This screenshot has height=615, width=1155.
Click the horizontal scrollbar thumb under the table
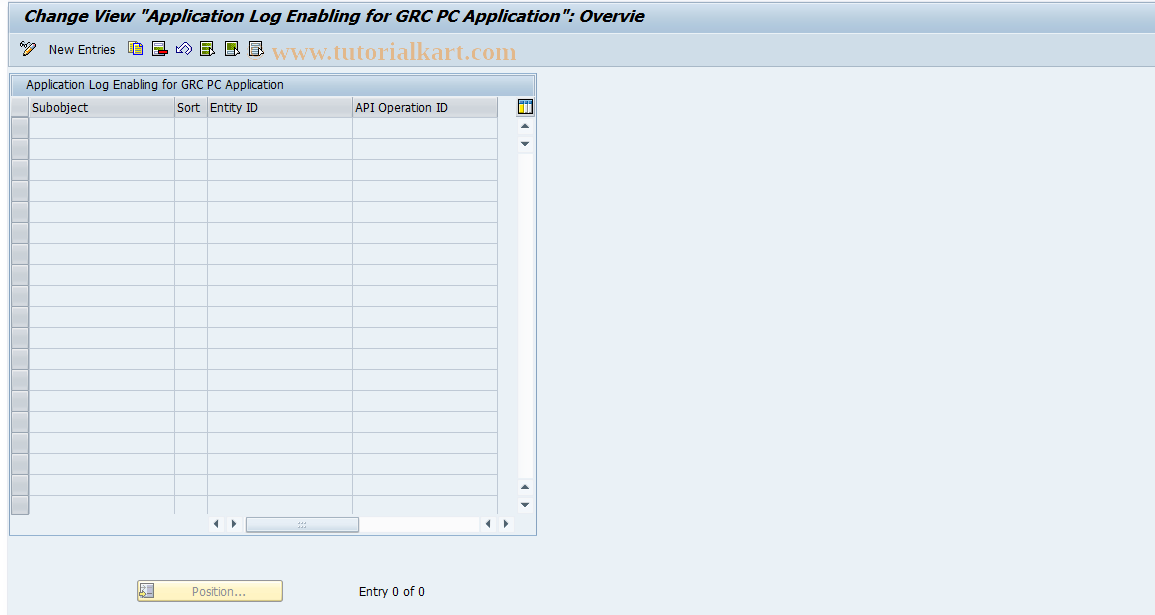coord(302,524)
